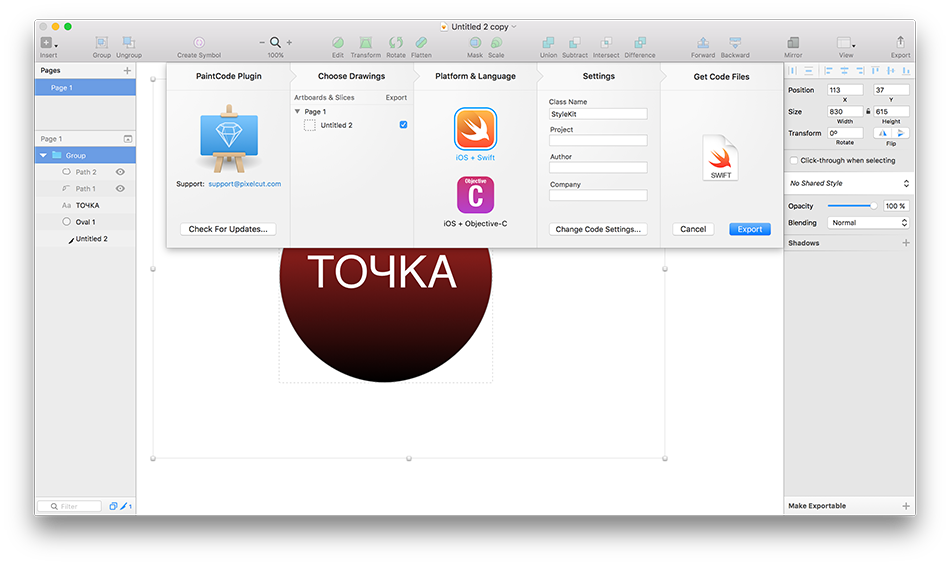Click the Group toolbar icon
The width and height of the screenshot is (950, 565).
(x=101, y=42)
